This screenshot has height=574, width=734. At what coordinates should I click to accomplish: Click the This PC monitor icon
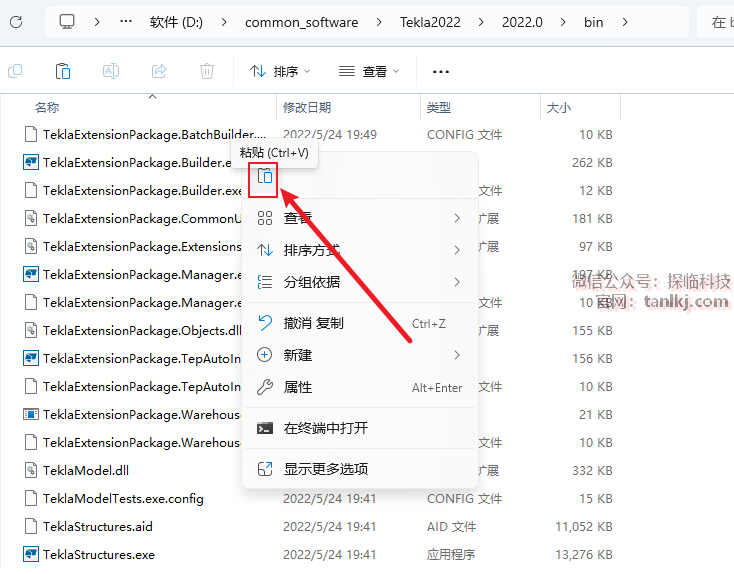pyautogui.click(x=67, y=22)
